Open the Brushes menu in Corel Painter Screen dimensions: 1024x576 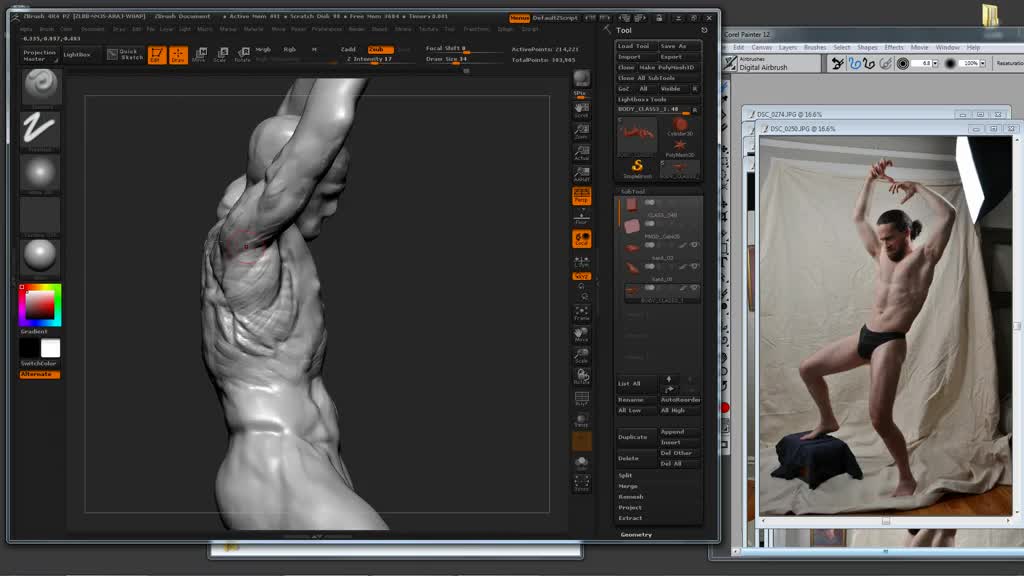pos(814,48)
